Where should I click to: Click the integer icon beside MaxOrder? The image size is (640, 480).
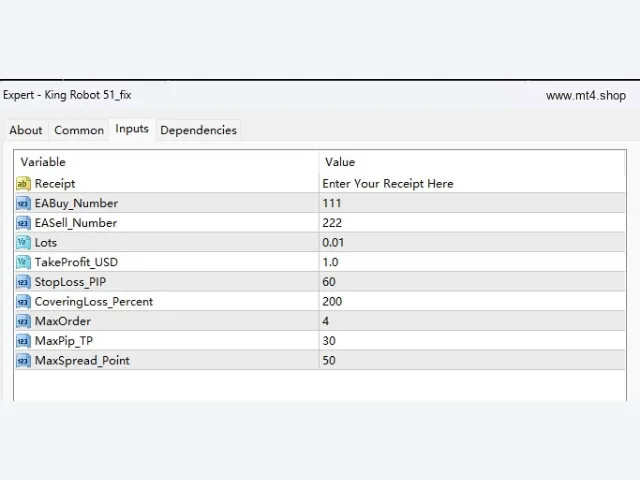pyautogui.click(x=23, y=321)
